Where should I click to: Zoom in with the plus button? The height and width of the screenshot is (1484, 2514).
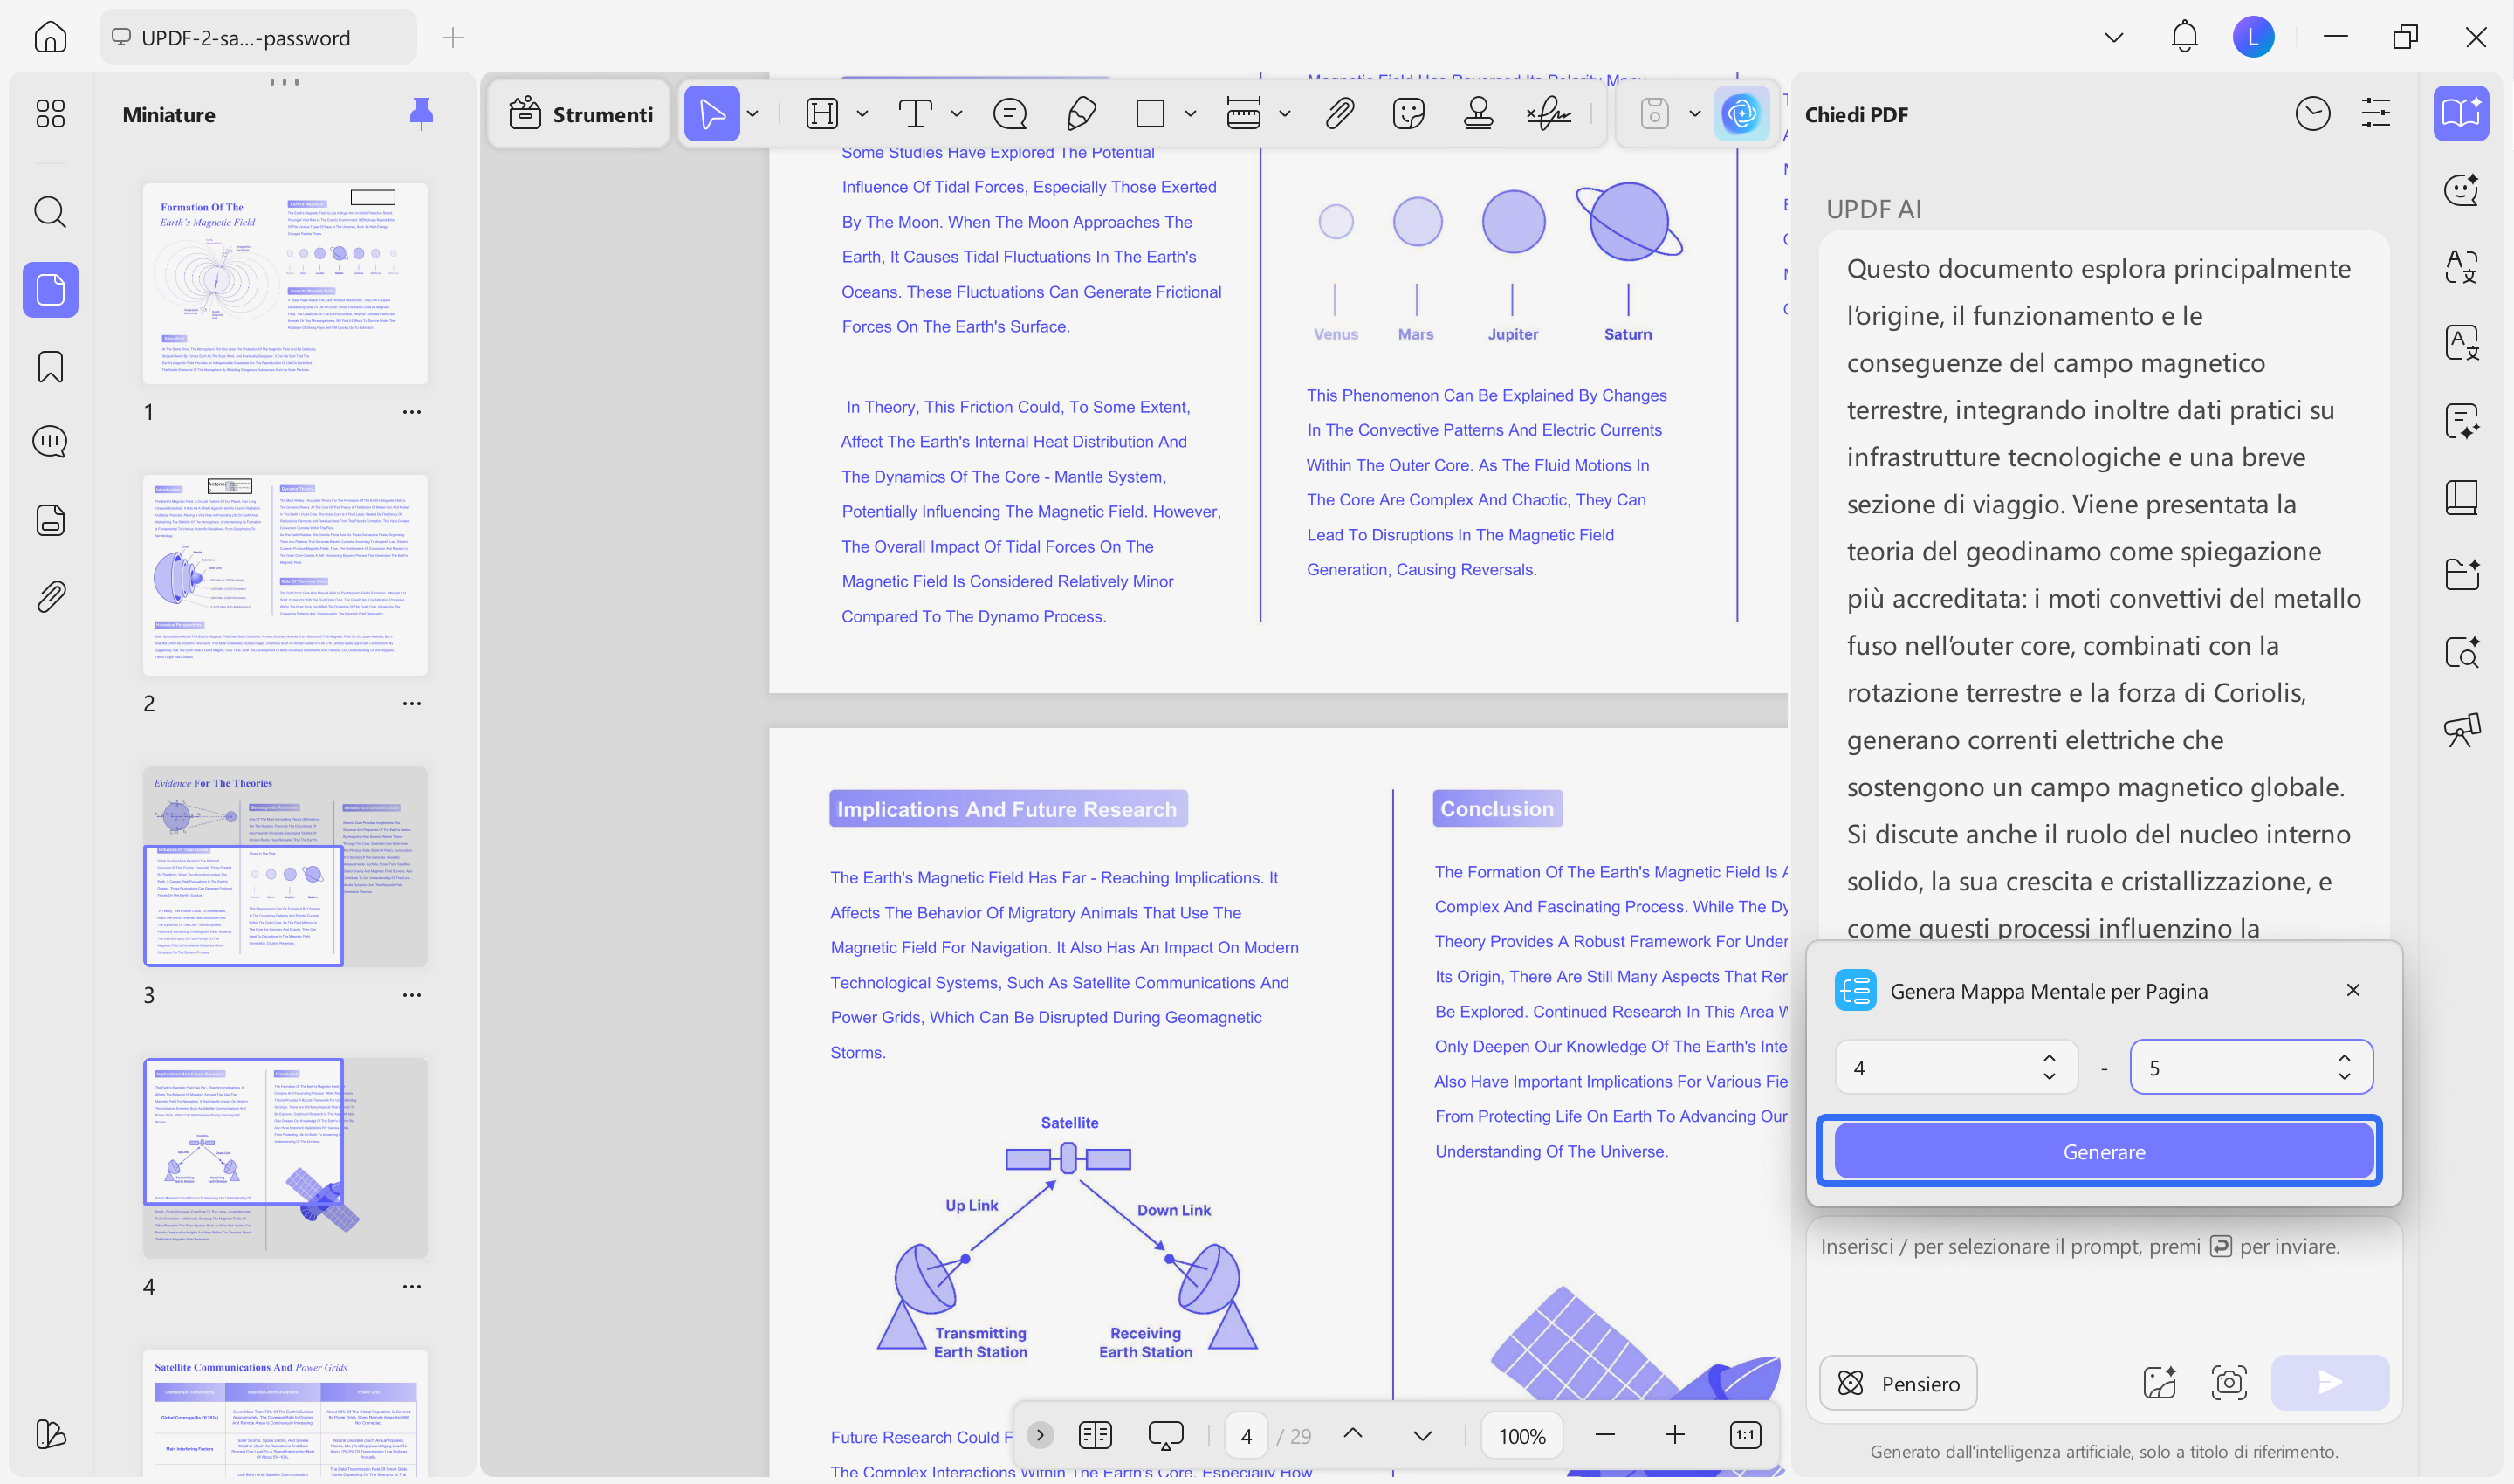pos(1675,1436)
